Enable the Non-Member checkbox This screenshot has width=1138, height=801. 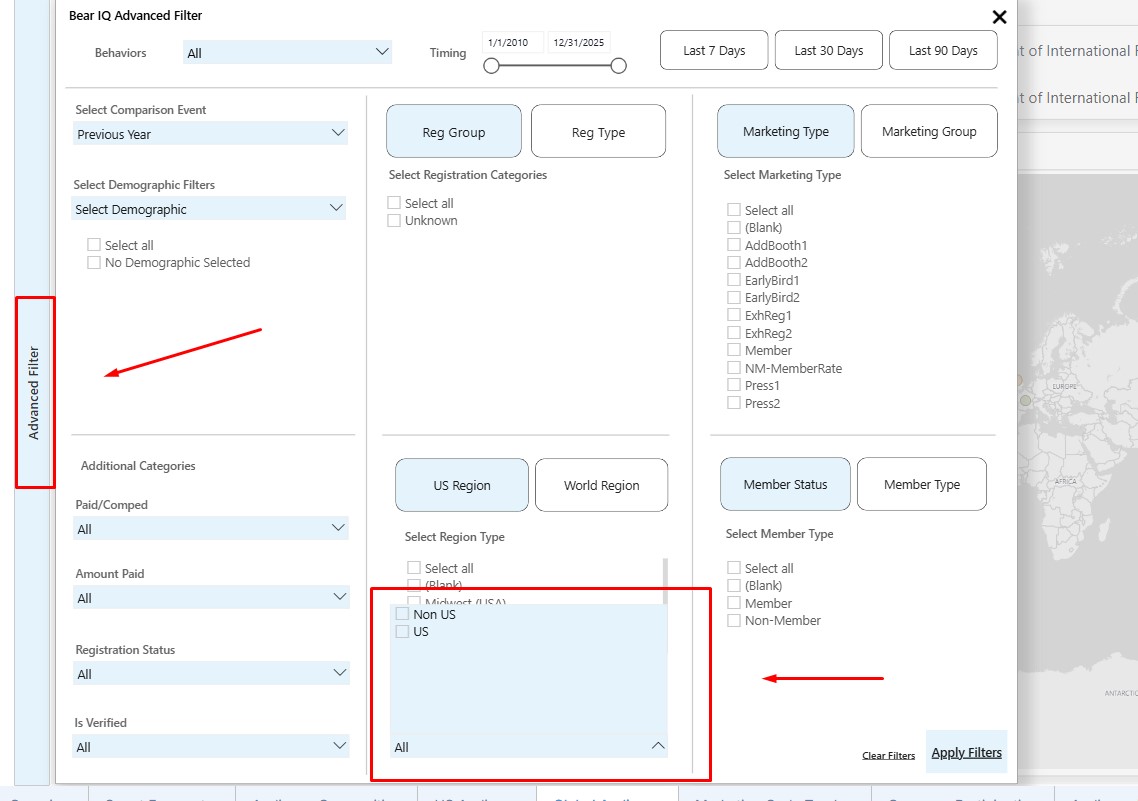tap(734, 621)
